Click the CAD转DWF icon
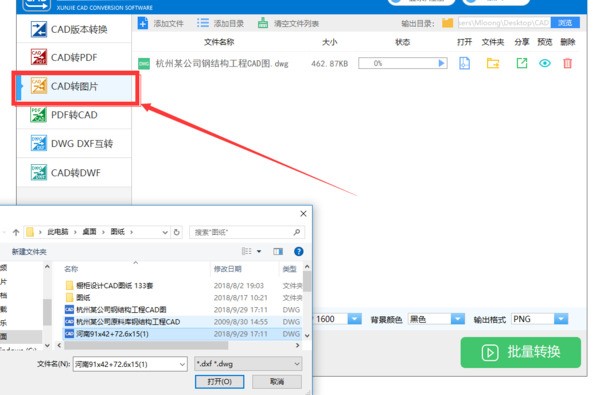Viewport: 600px width, 395px height. coord(39,172)
